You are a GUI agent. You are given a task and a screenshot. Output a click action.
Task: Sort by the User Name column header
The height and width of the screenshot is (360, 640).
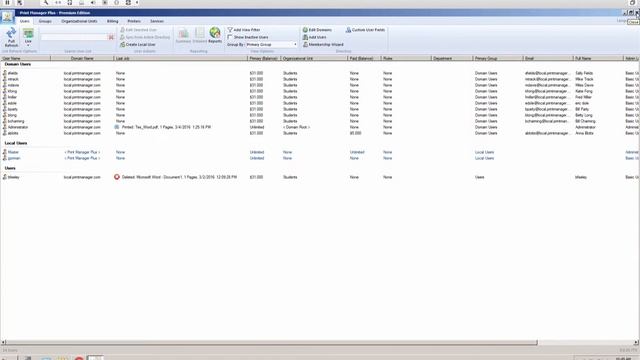[x=25, y=58]
